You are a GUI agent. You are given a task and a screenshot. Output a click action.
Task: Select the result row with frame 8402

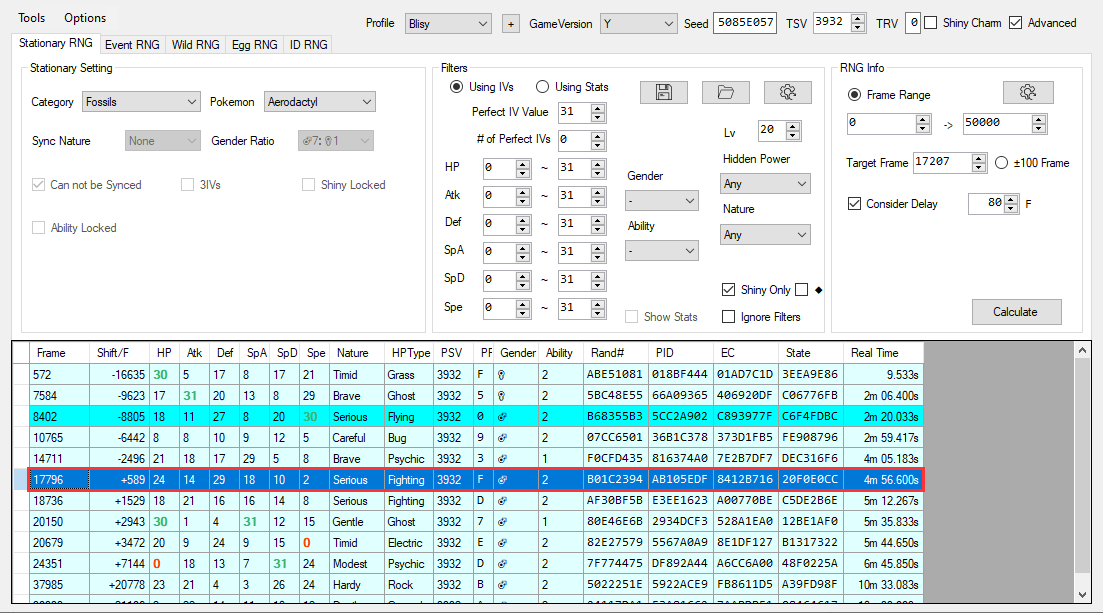[x=476, y=417]
